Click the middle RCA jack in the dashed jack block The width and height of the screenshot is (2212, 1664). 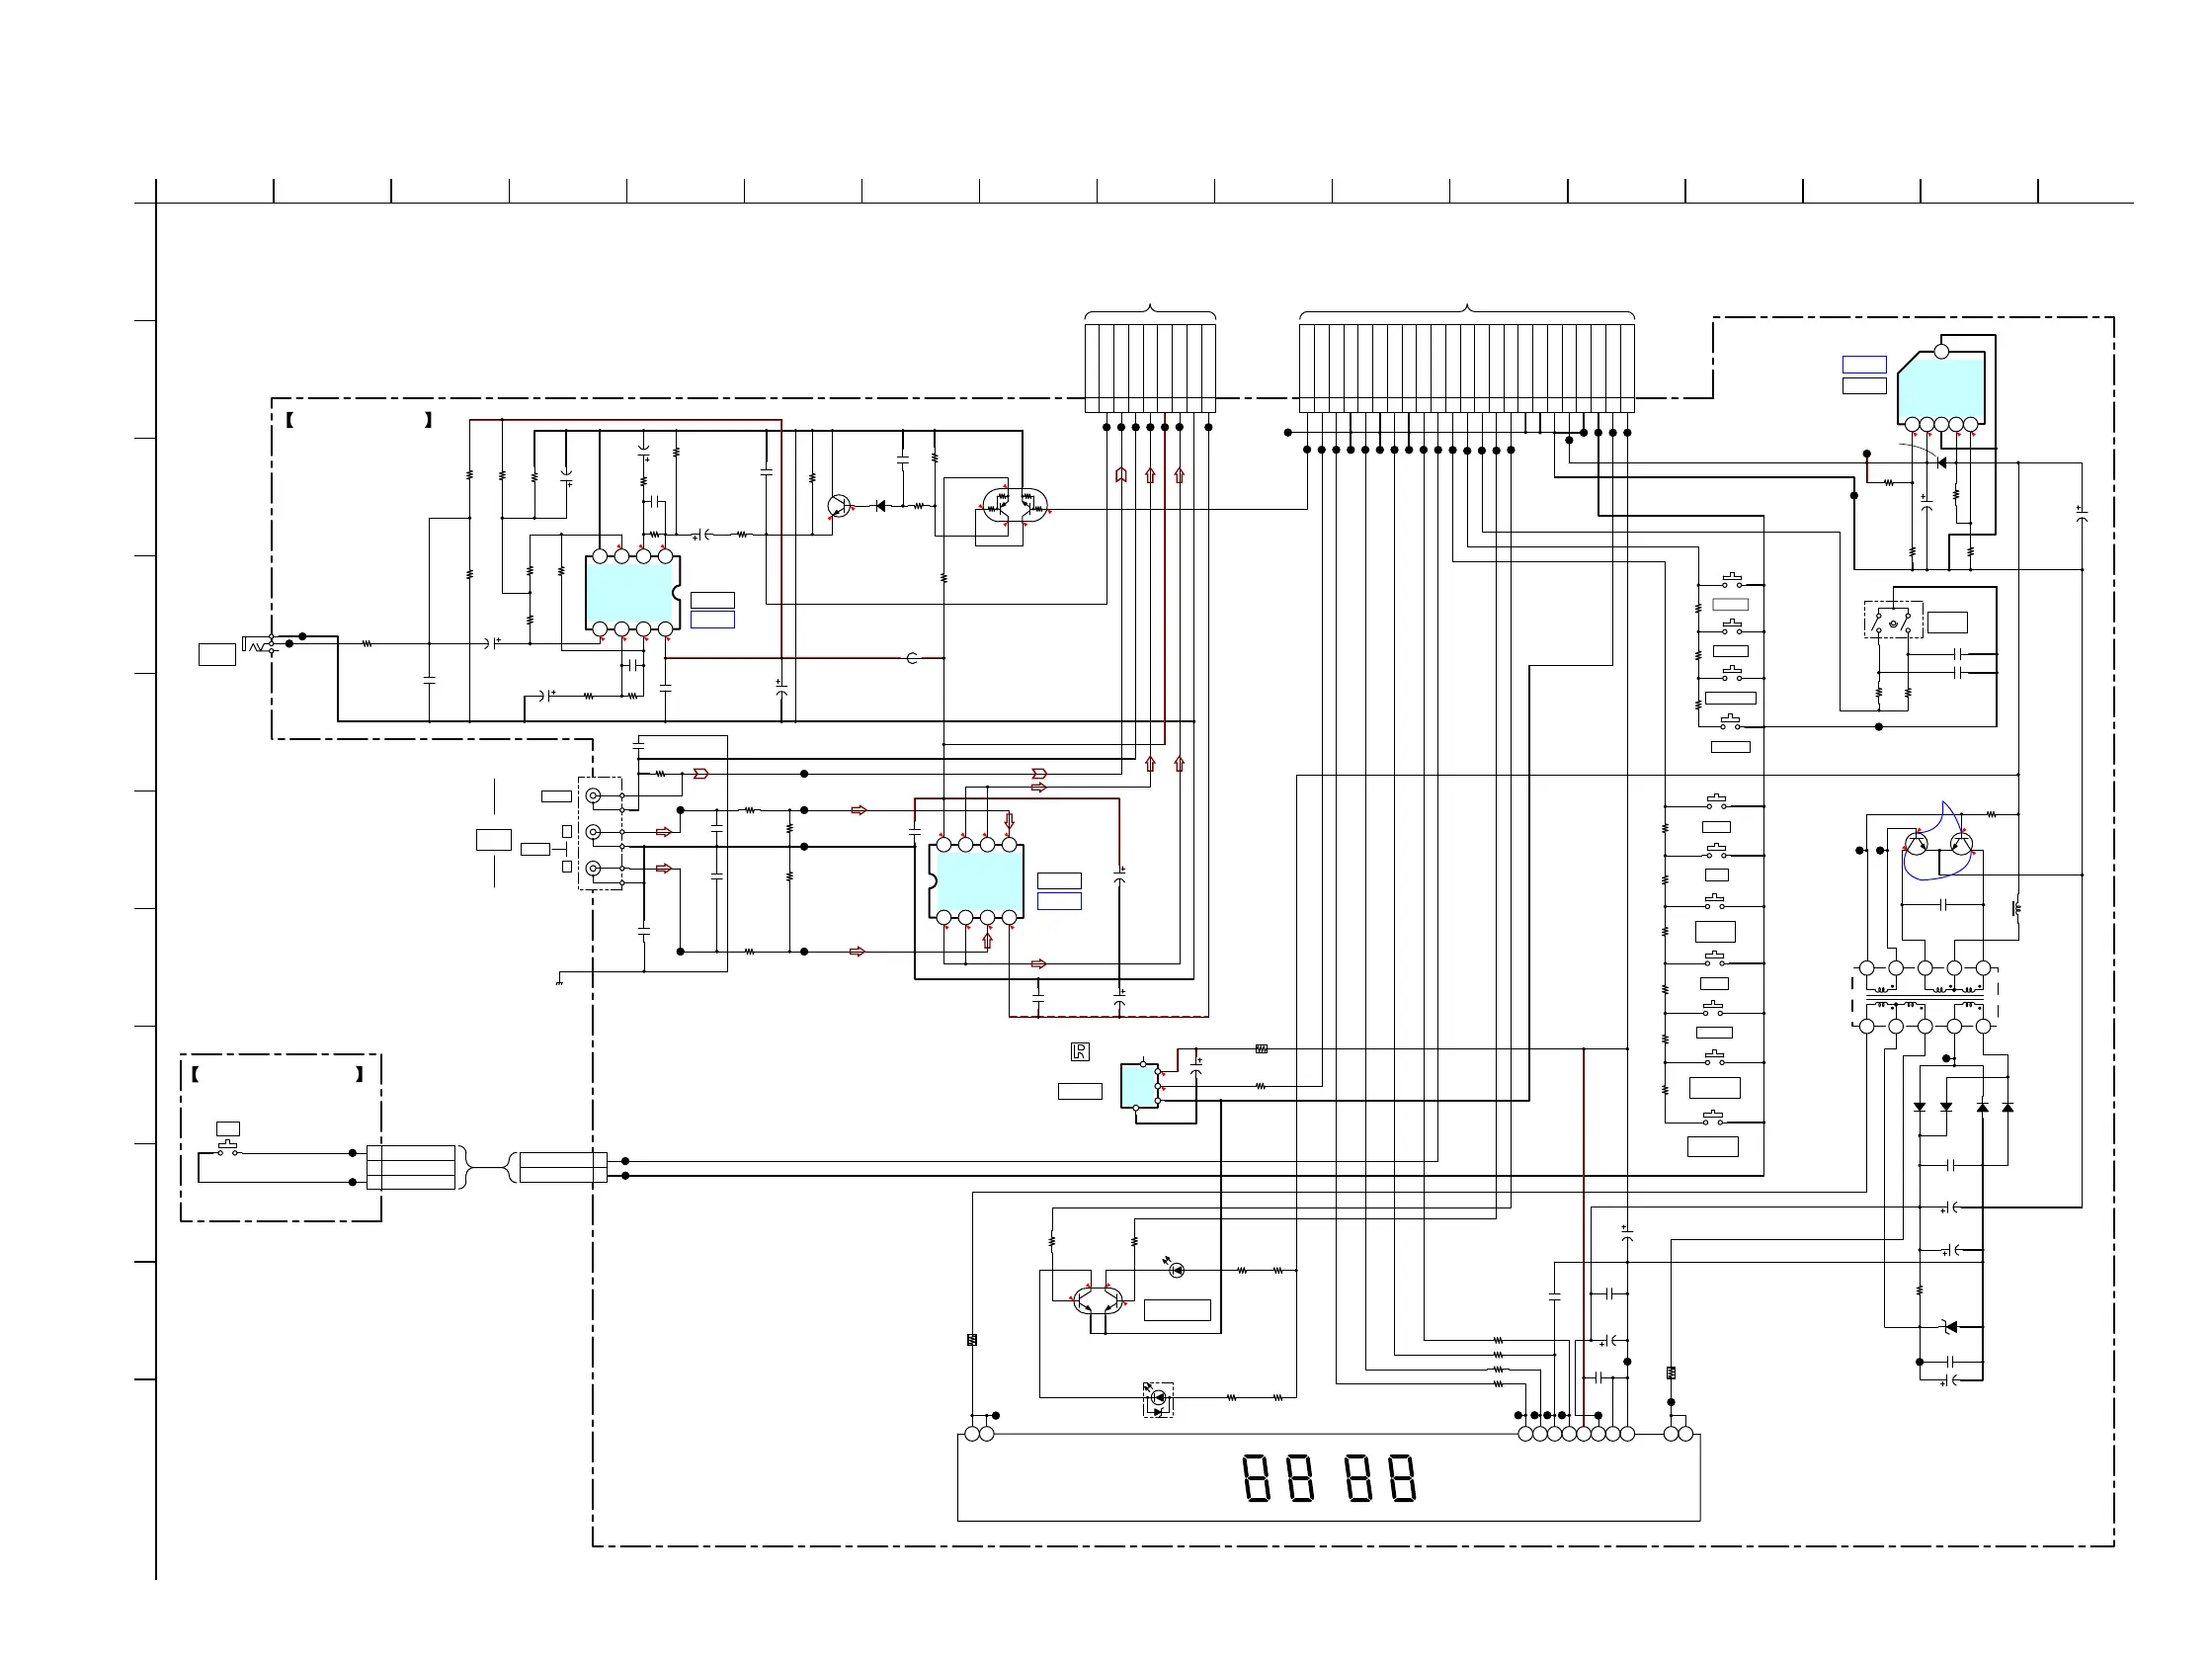click(593, 832)
